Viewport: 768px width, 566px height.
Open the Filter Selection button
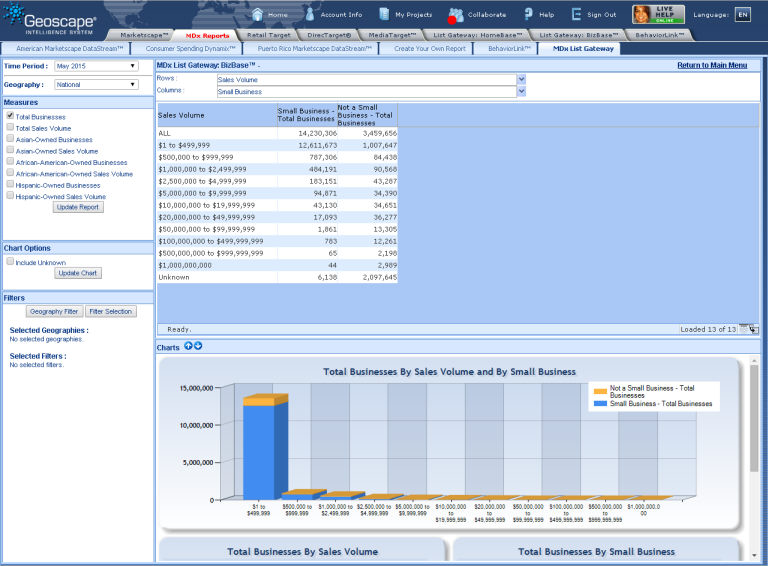click(111, 311)
